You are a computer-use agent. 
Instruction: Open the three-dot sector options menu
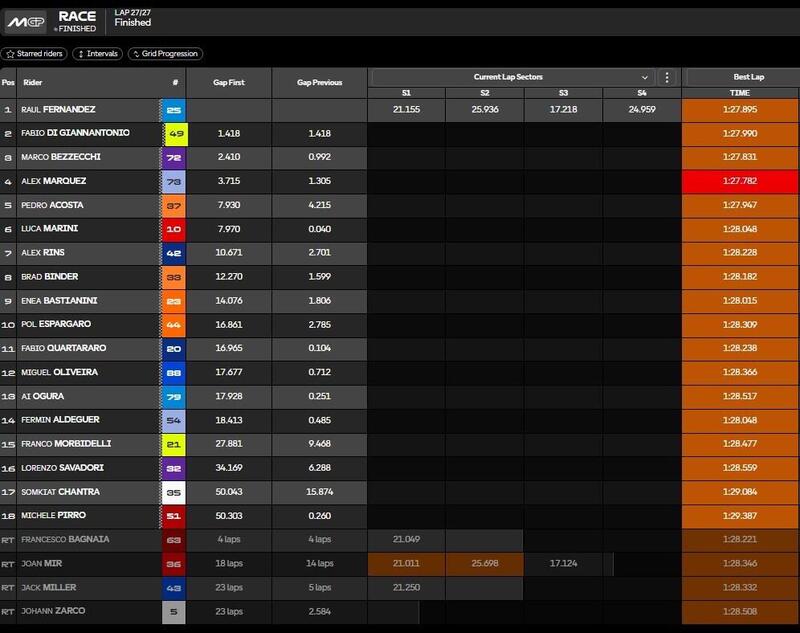click(668, 77)
